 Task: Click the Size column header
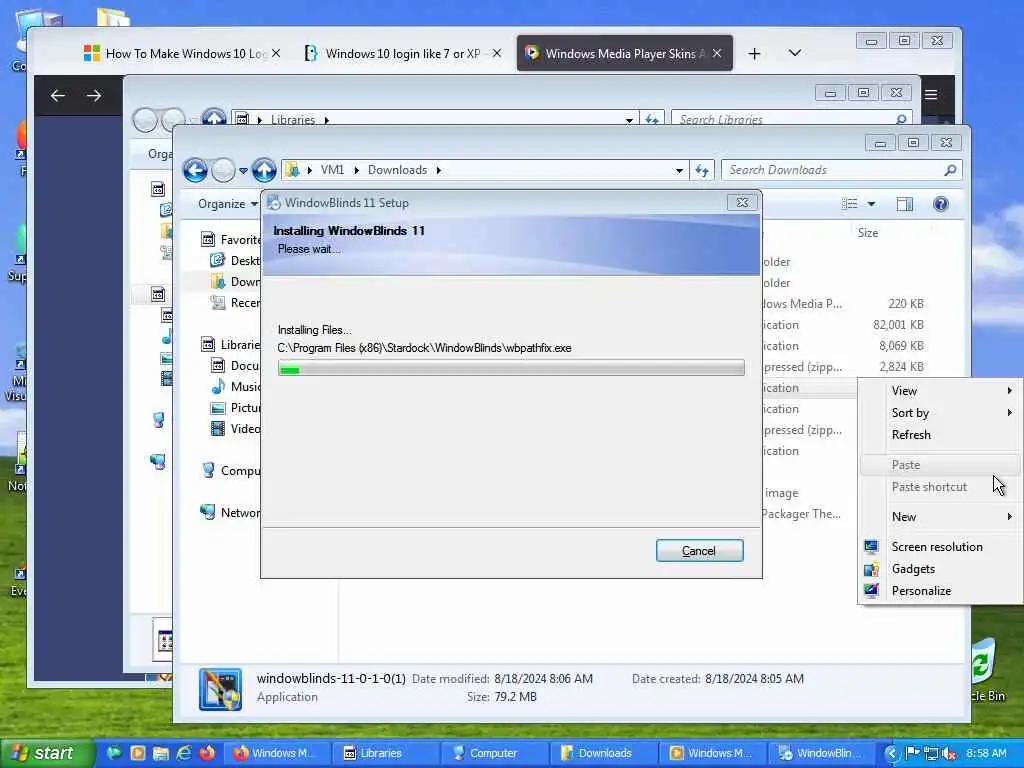coord(868,232)
